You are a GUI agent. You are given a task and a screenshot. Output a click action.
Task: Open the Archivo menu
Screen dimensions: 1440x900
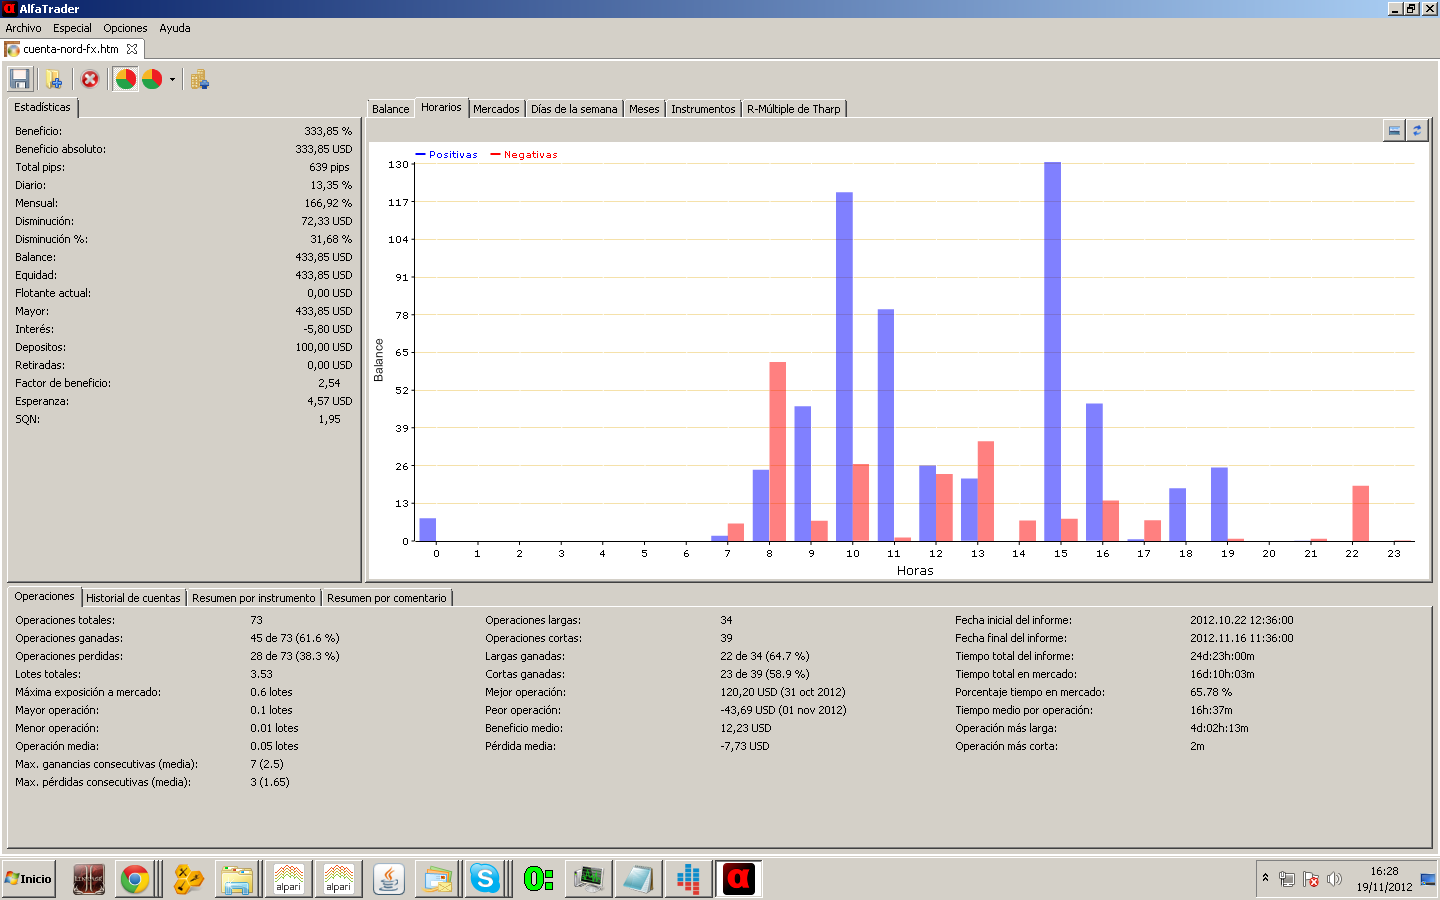[x=23, y=28]
